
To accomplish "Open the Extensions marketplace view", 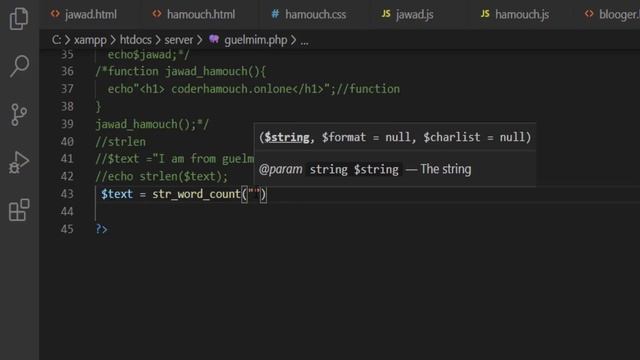I will [x=19, y=210].
